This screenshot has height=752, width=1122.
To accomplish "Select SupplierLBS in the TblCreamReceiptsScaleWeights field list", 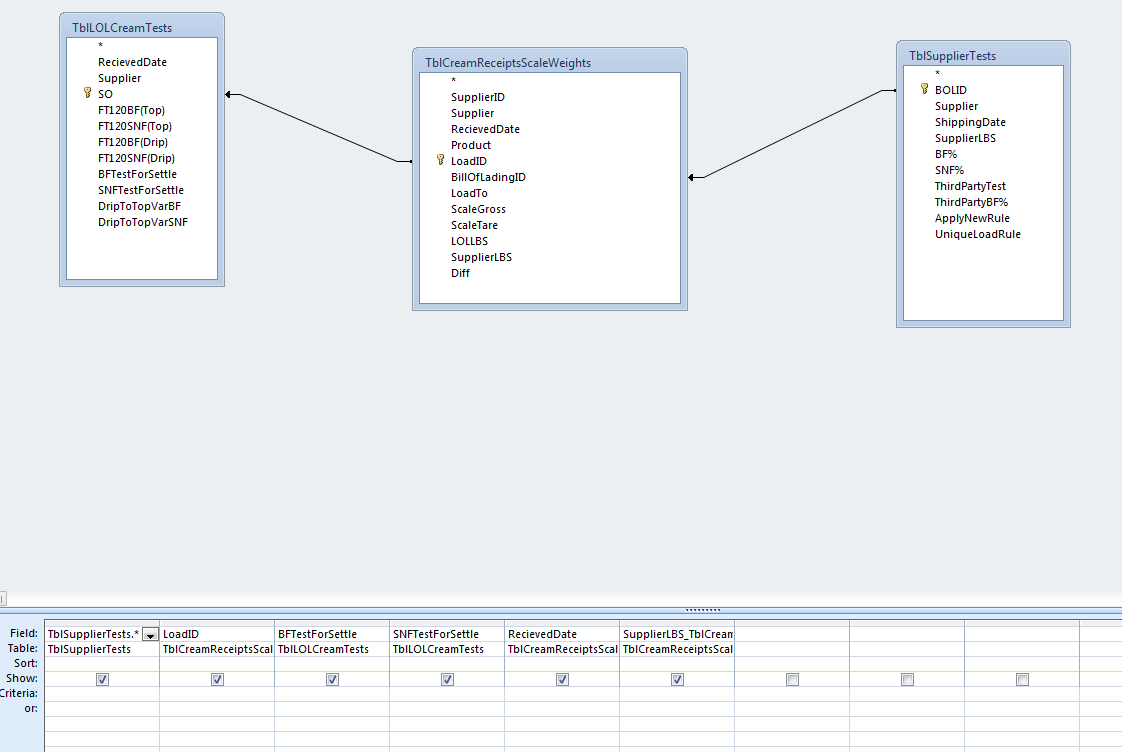I will coord(482,257).
